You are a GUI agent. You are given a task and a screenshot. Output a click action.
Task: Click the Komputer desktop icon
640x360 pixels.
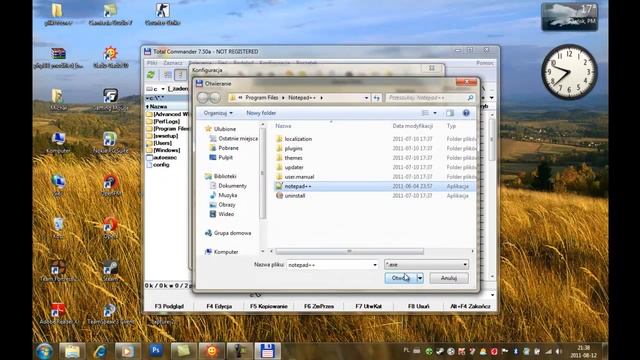click(x=58, y=142)
